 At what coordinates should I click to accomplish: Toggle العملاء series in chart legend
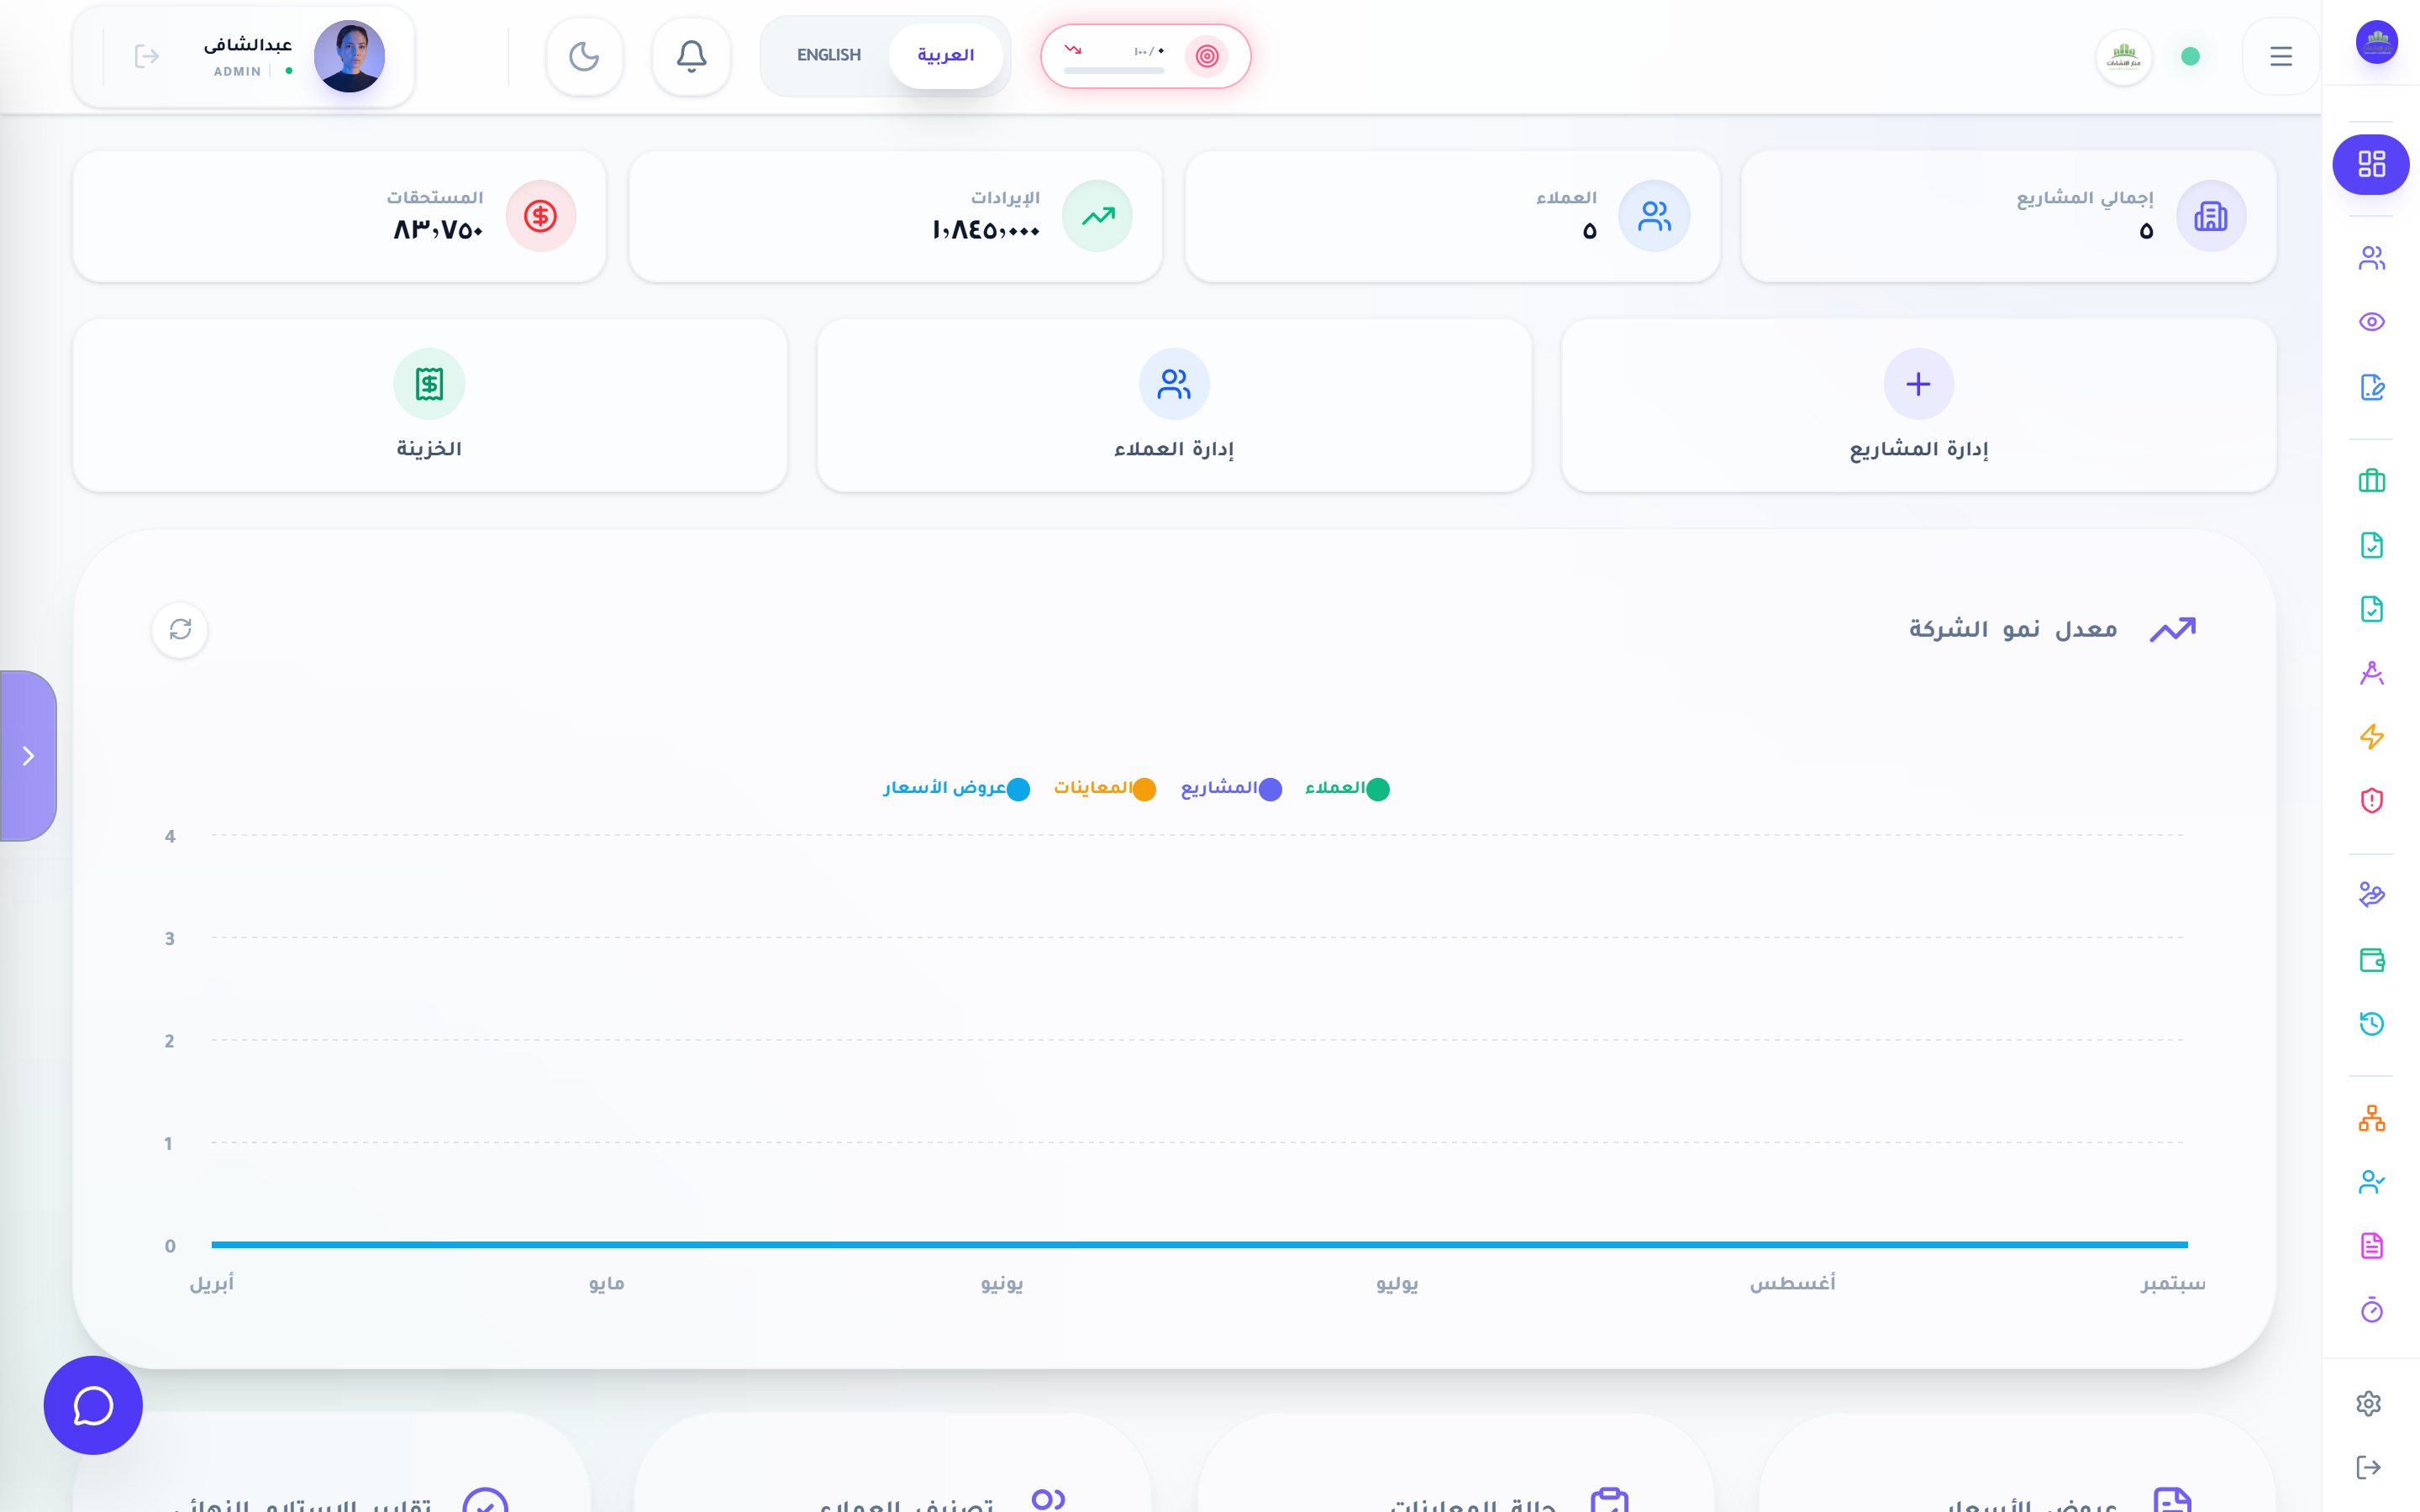(x=1346, y=789)
